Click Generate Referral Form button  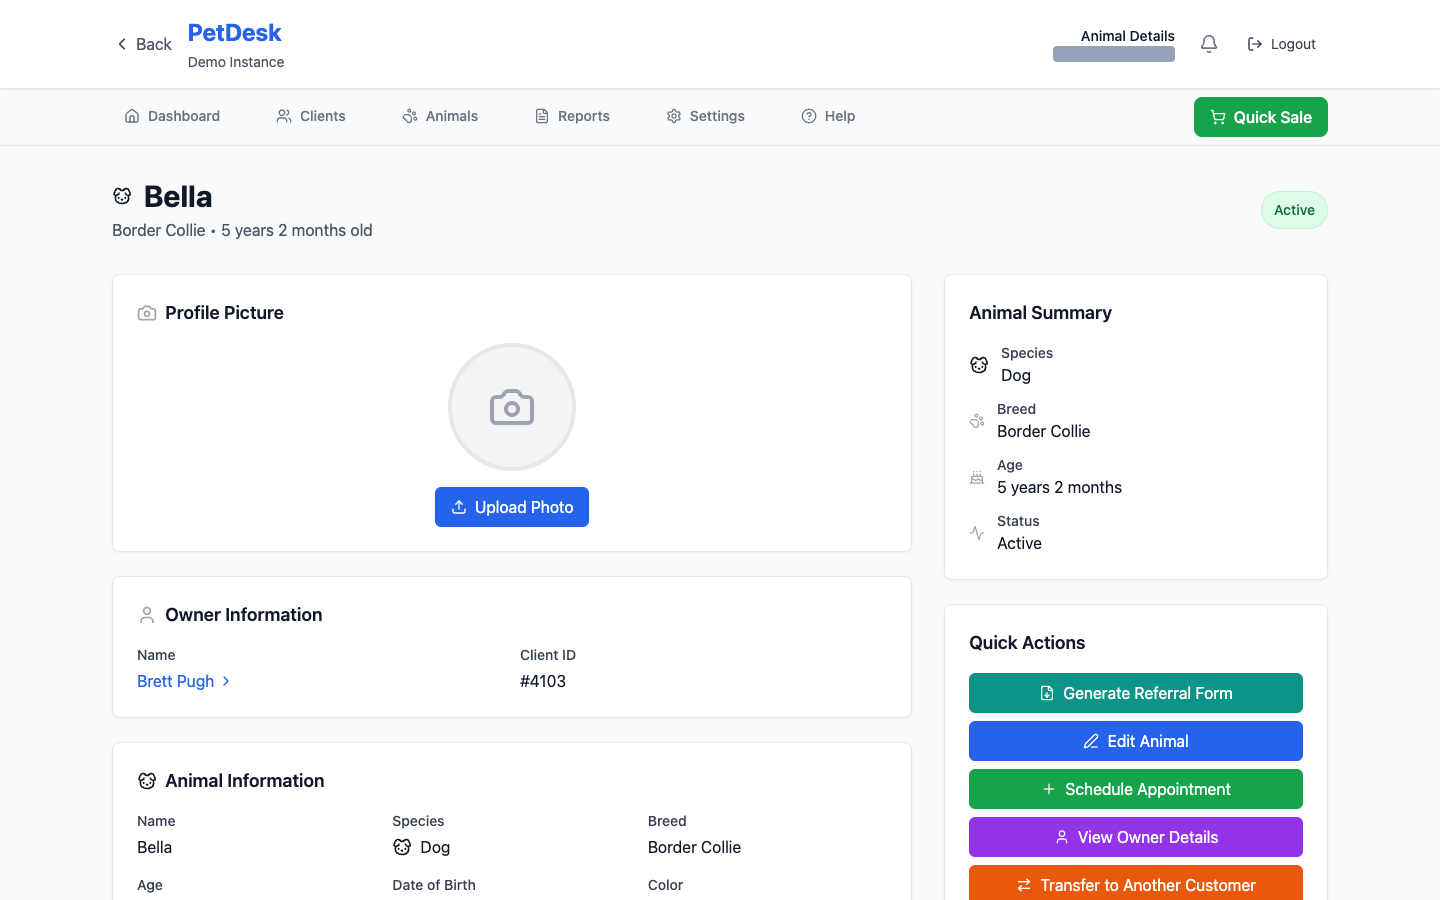(x=1136, y=693)
